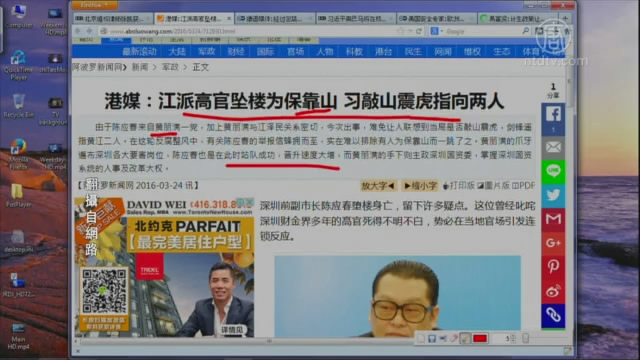Open the QuickTime Player desktop shortcut
The height and width of the screenshot is (360, 640).
18,65
